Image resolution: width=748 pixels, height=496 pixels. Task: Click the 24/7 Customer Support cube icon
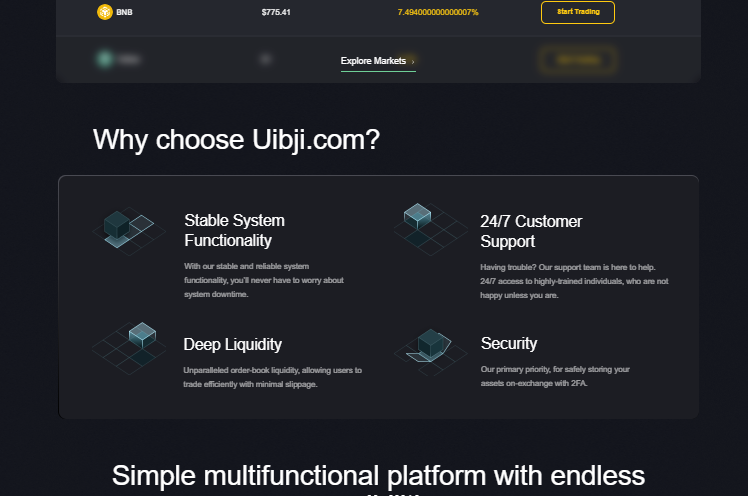pyautogui.click(x=430, y=229)
